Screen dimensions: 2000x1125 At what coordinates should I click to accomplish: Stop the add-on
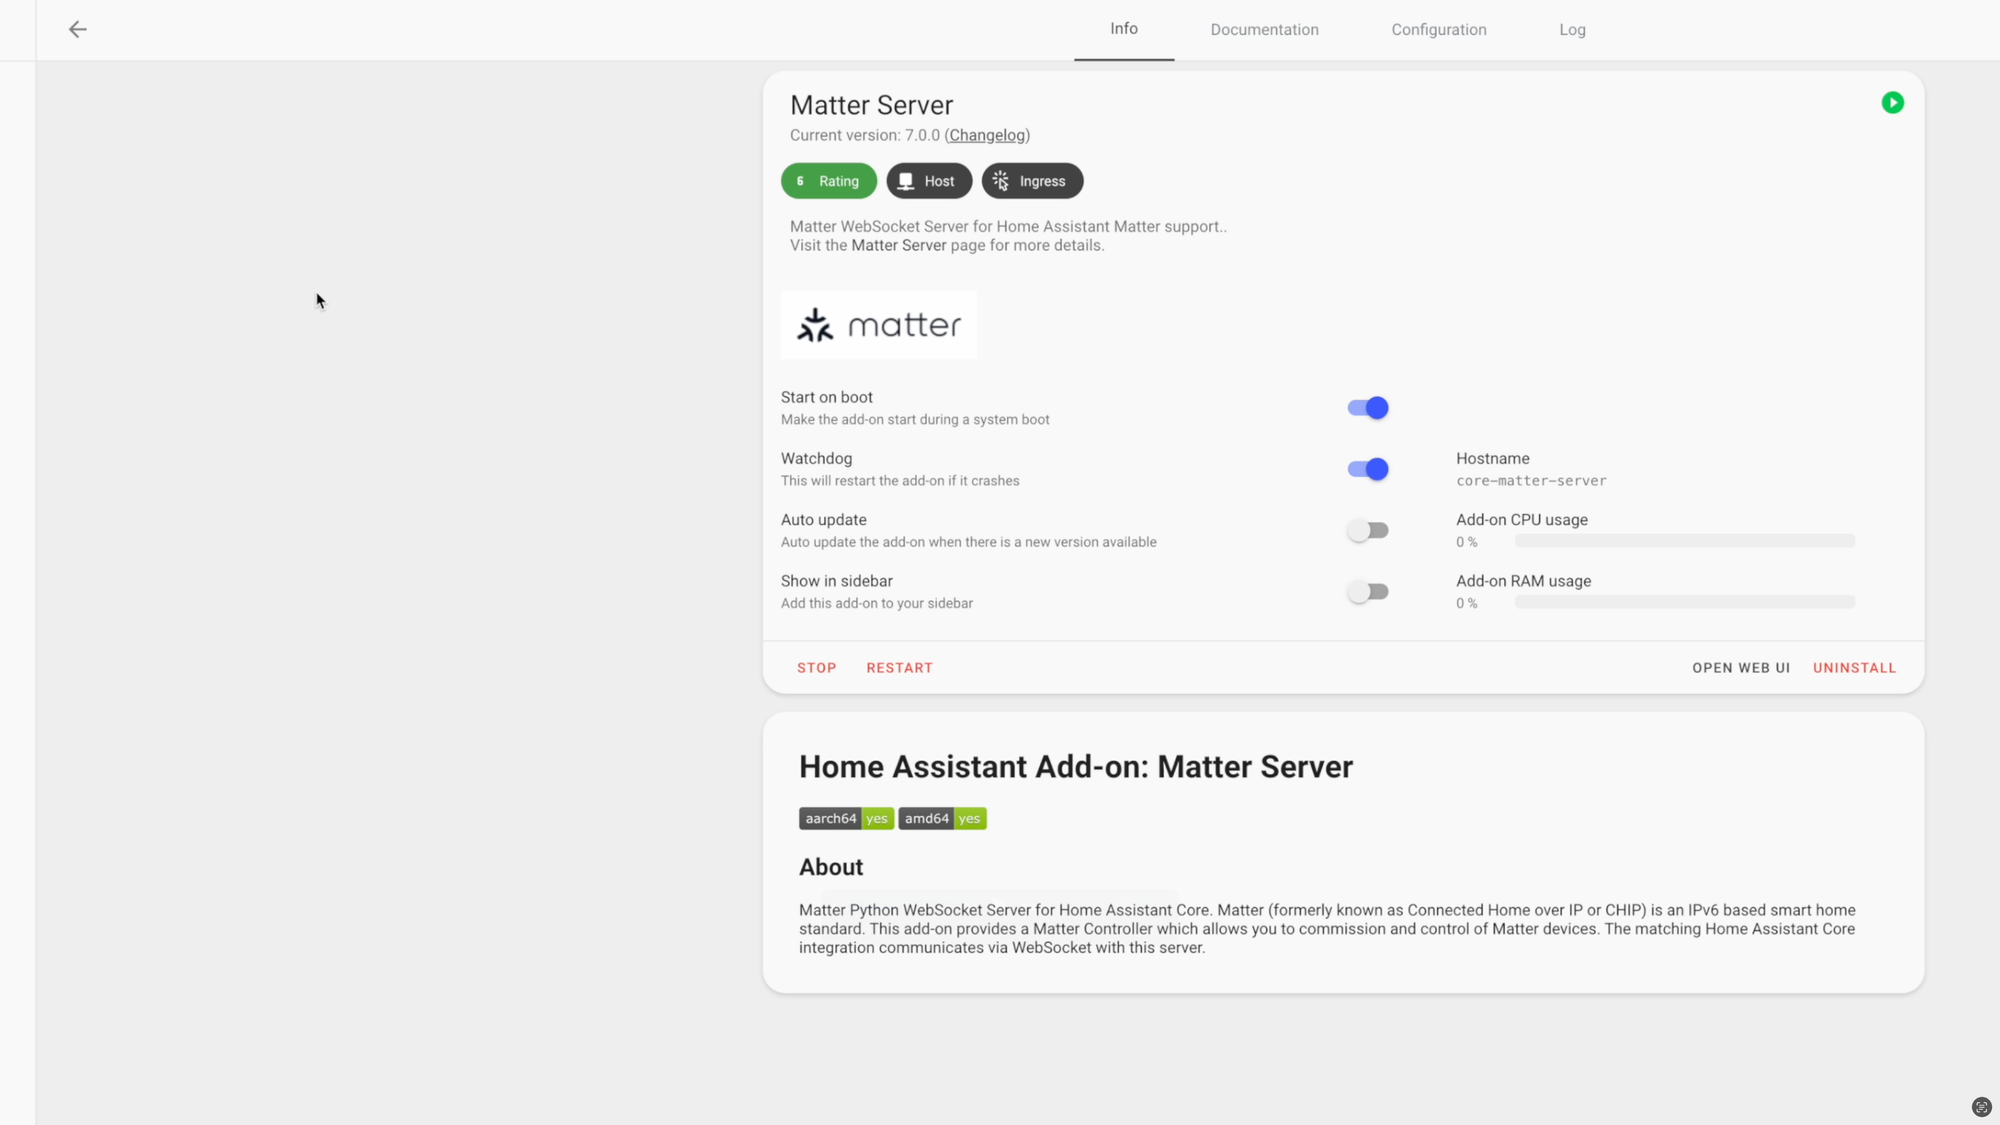pos(816,668)
